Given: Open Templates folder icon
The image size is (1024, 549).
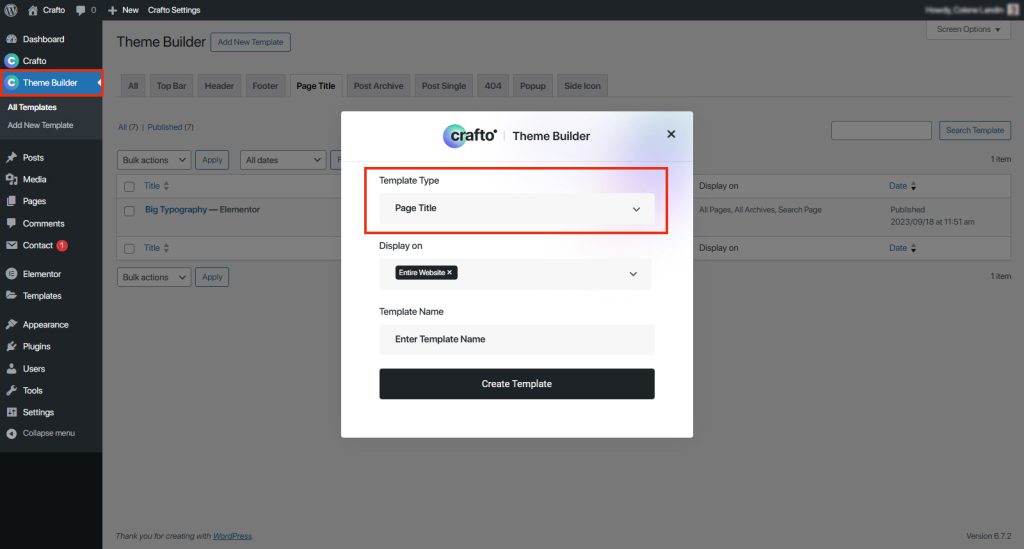Looking at the screenshot, I should pos(11,296).
